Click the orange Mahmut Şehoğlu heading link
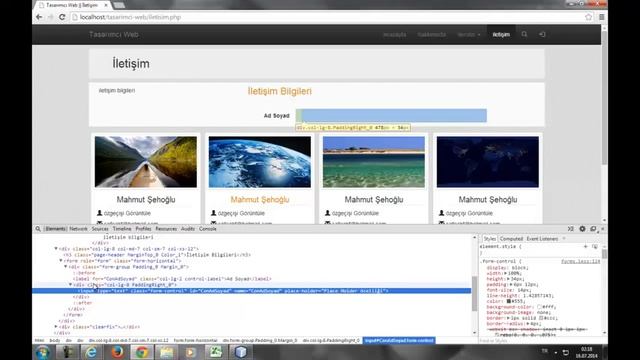 point(260,200)
